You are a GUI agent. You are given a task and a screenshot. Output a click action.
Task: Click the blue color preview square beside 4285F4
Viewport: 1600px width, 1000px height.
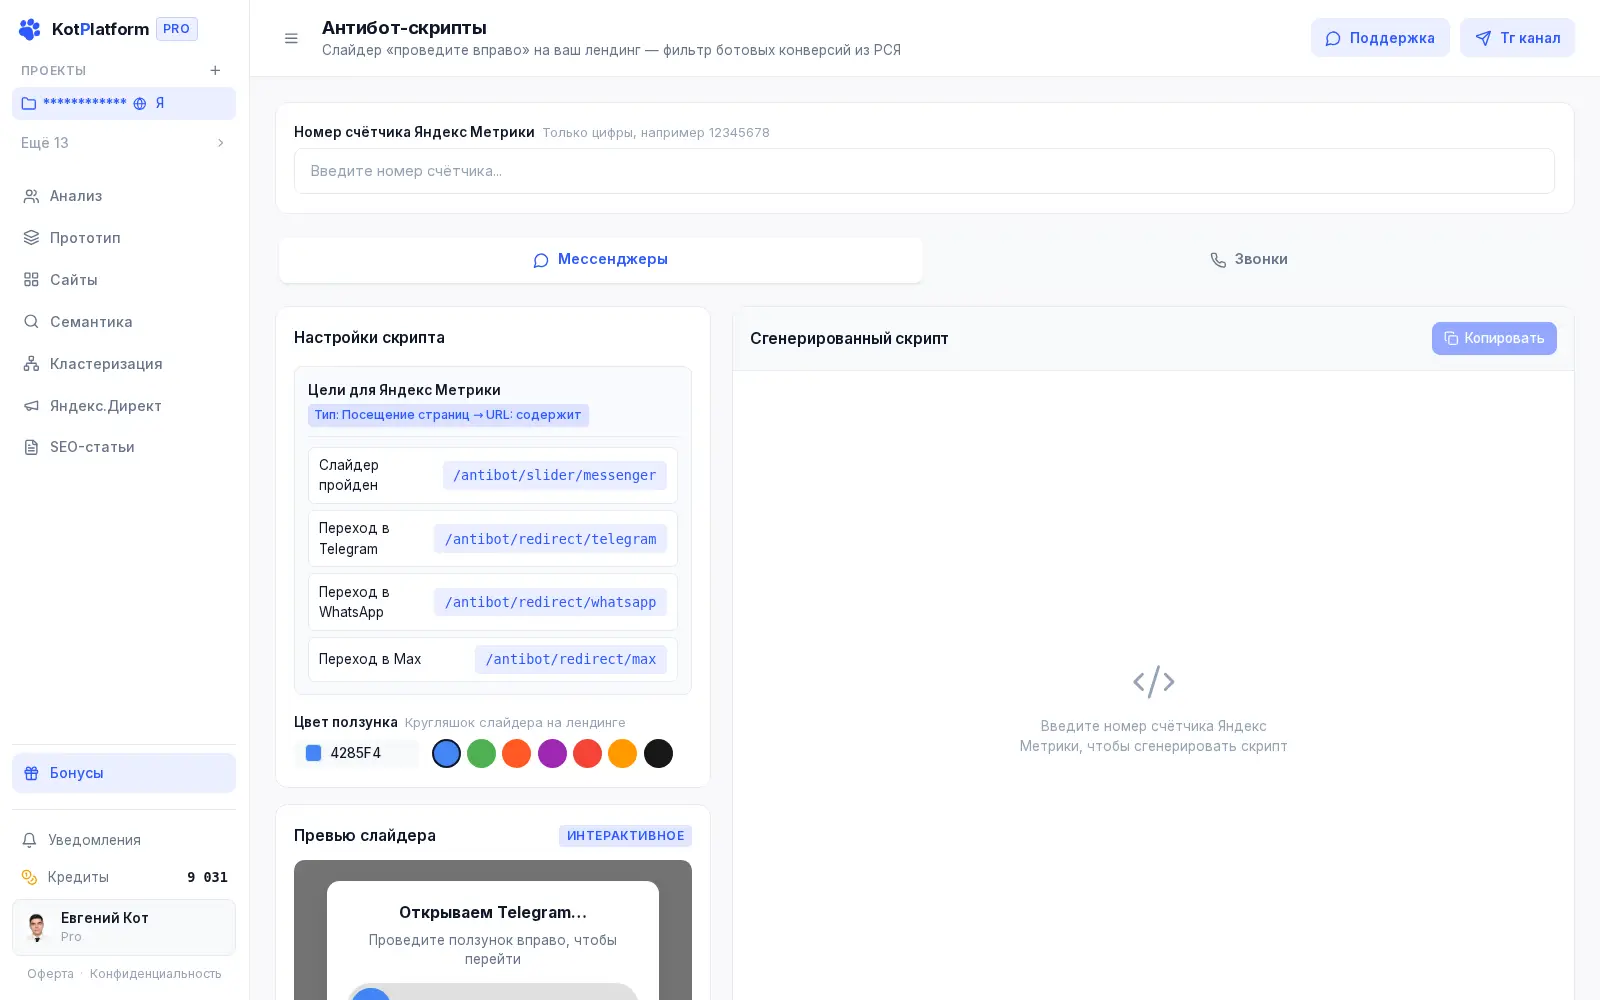(313, 753)
